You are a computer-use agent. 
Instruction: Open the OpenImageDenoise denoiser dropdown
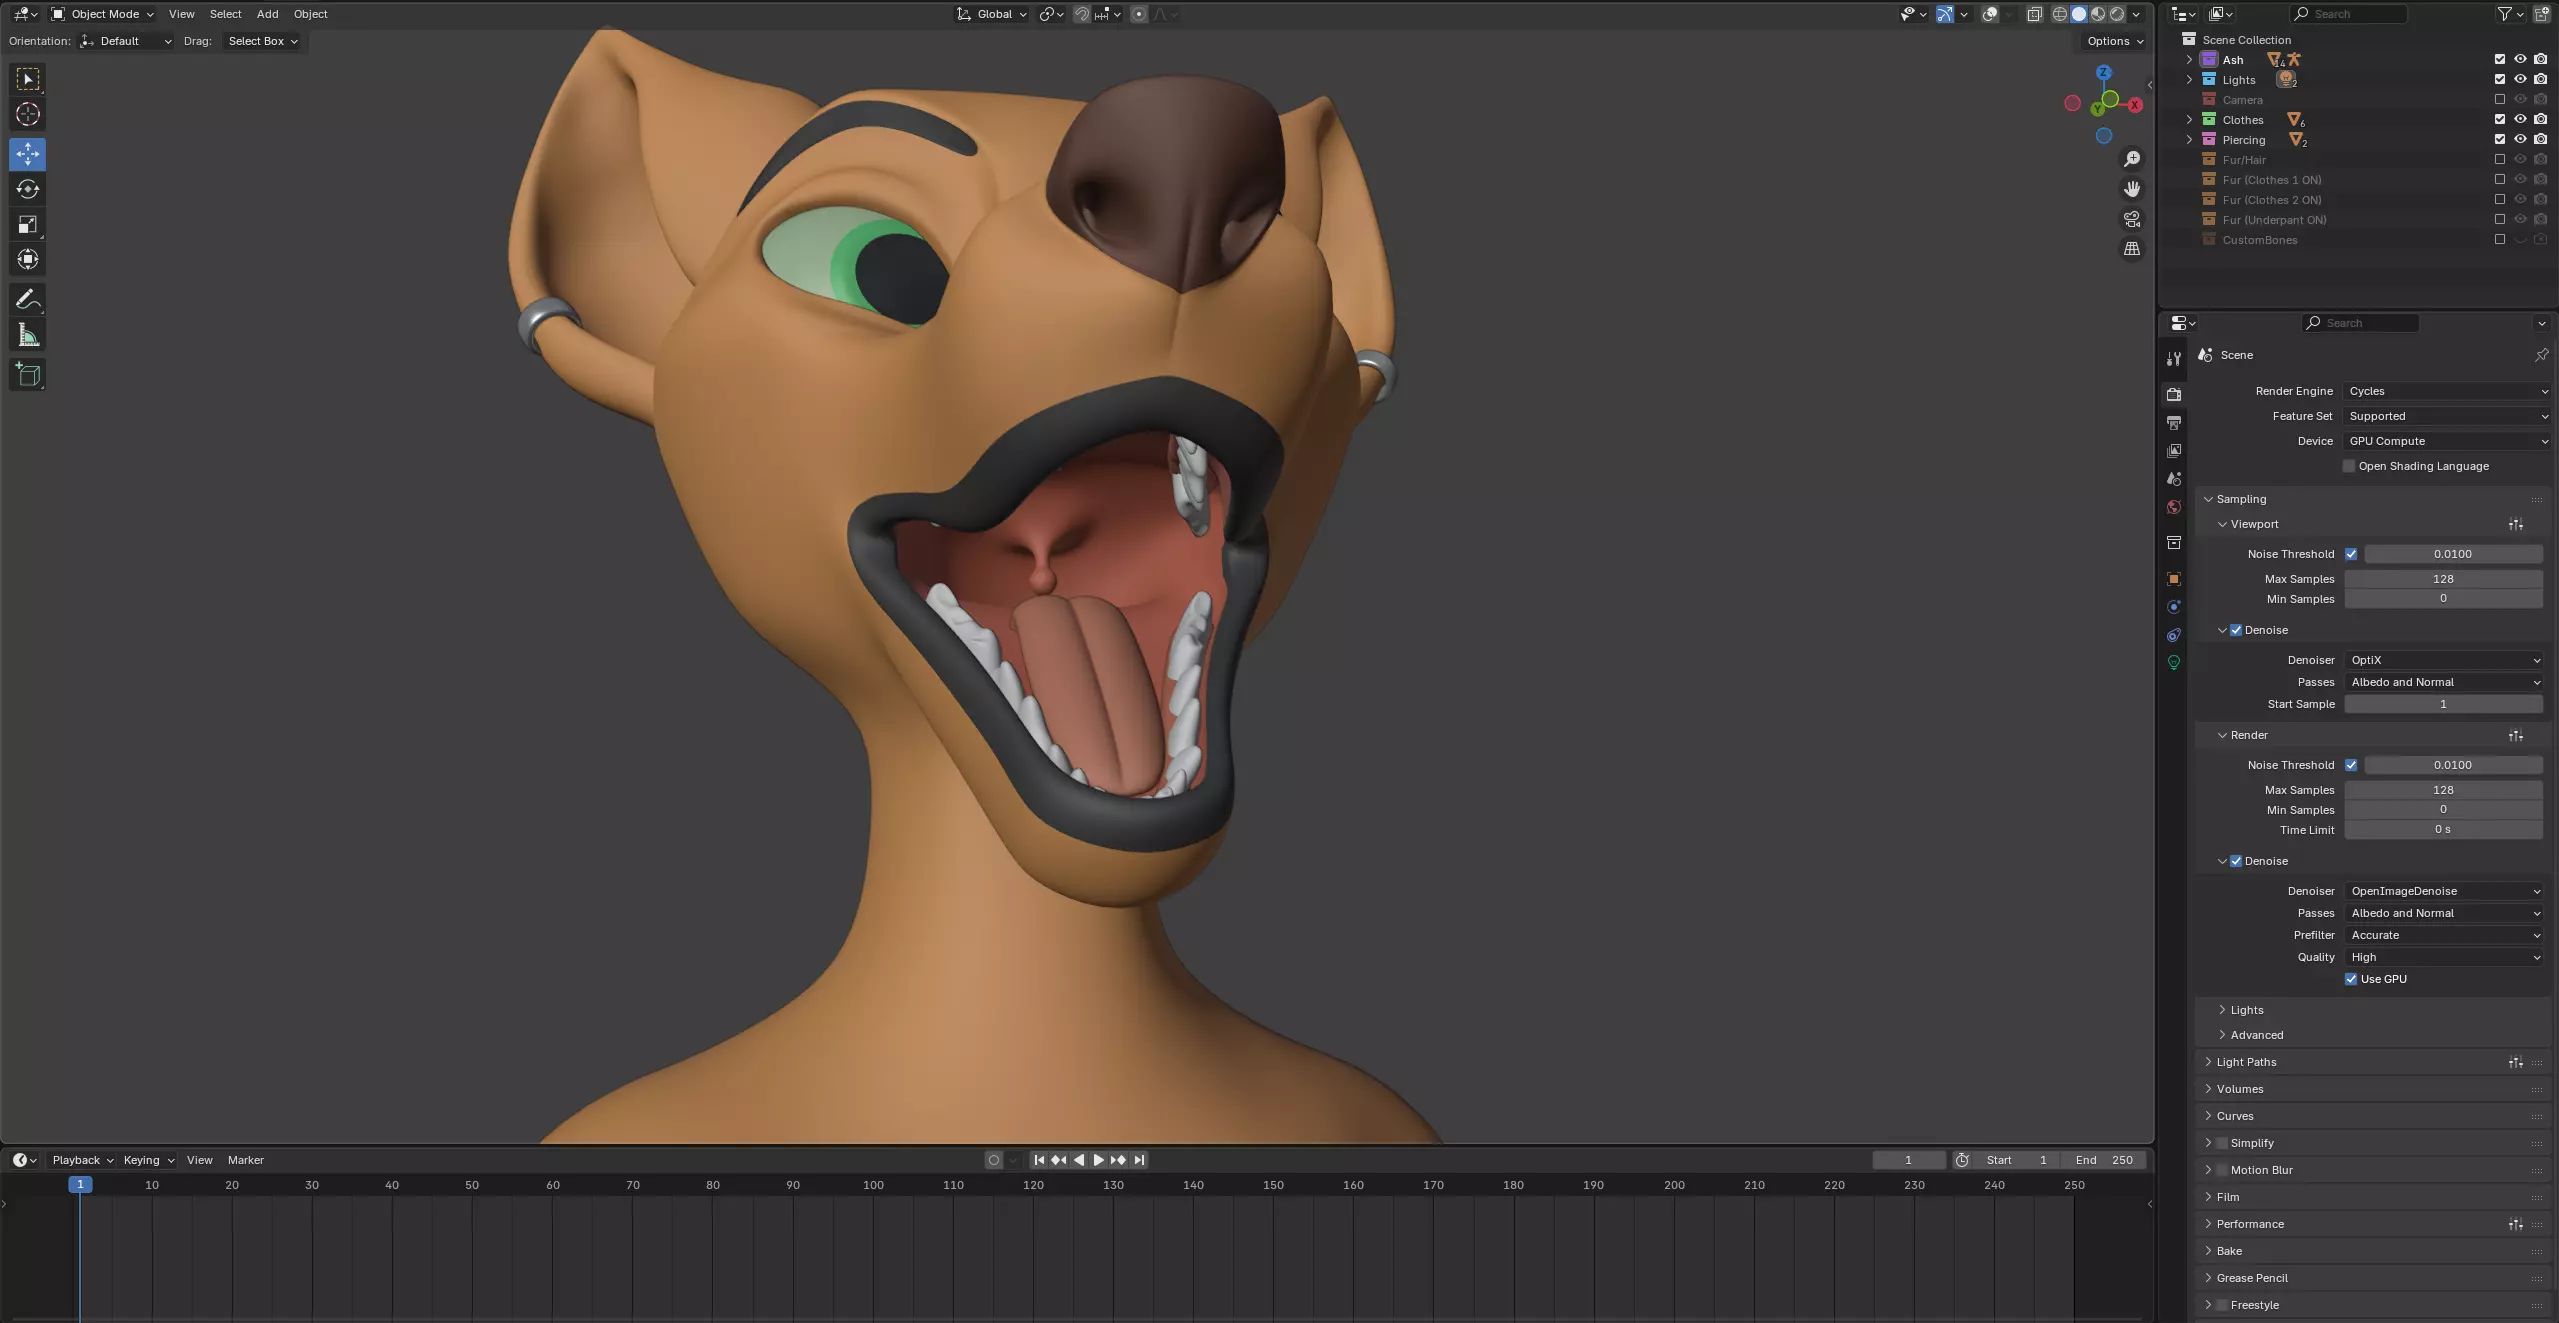(2444, 891)
